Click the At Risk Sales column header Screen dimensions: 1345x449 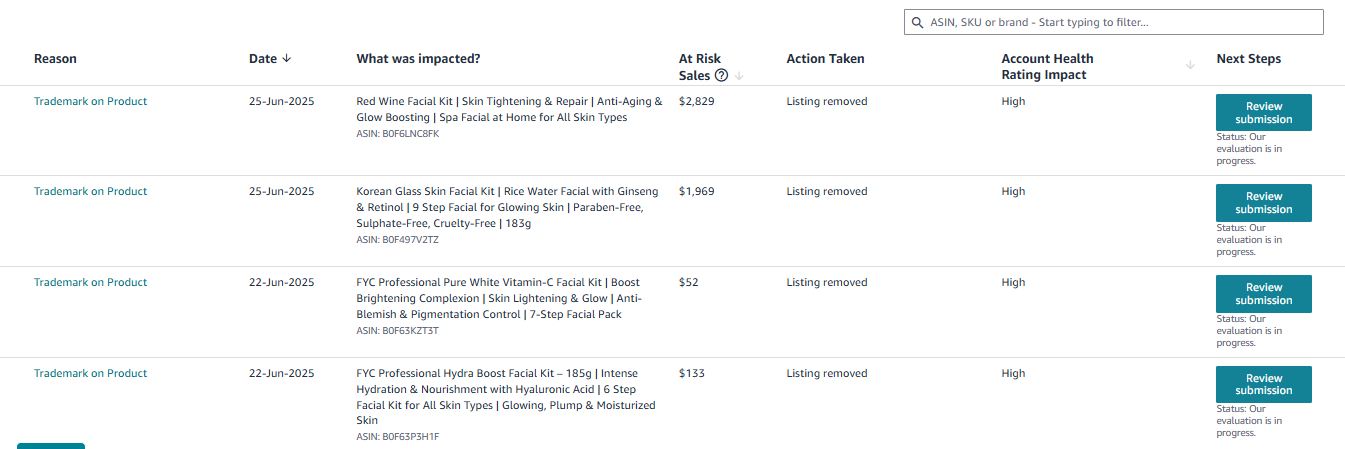(700, 67)
